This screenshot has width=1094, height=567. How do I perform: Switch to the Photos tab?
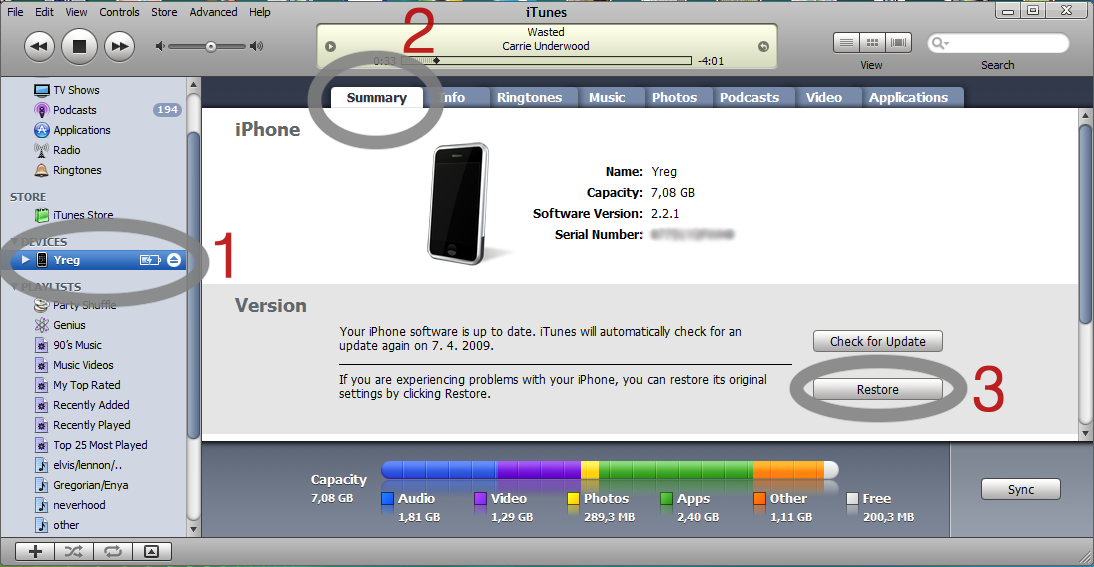(675, 98)
